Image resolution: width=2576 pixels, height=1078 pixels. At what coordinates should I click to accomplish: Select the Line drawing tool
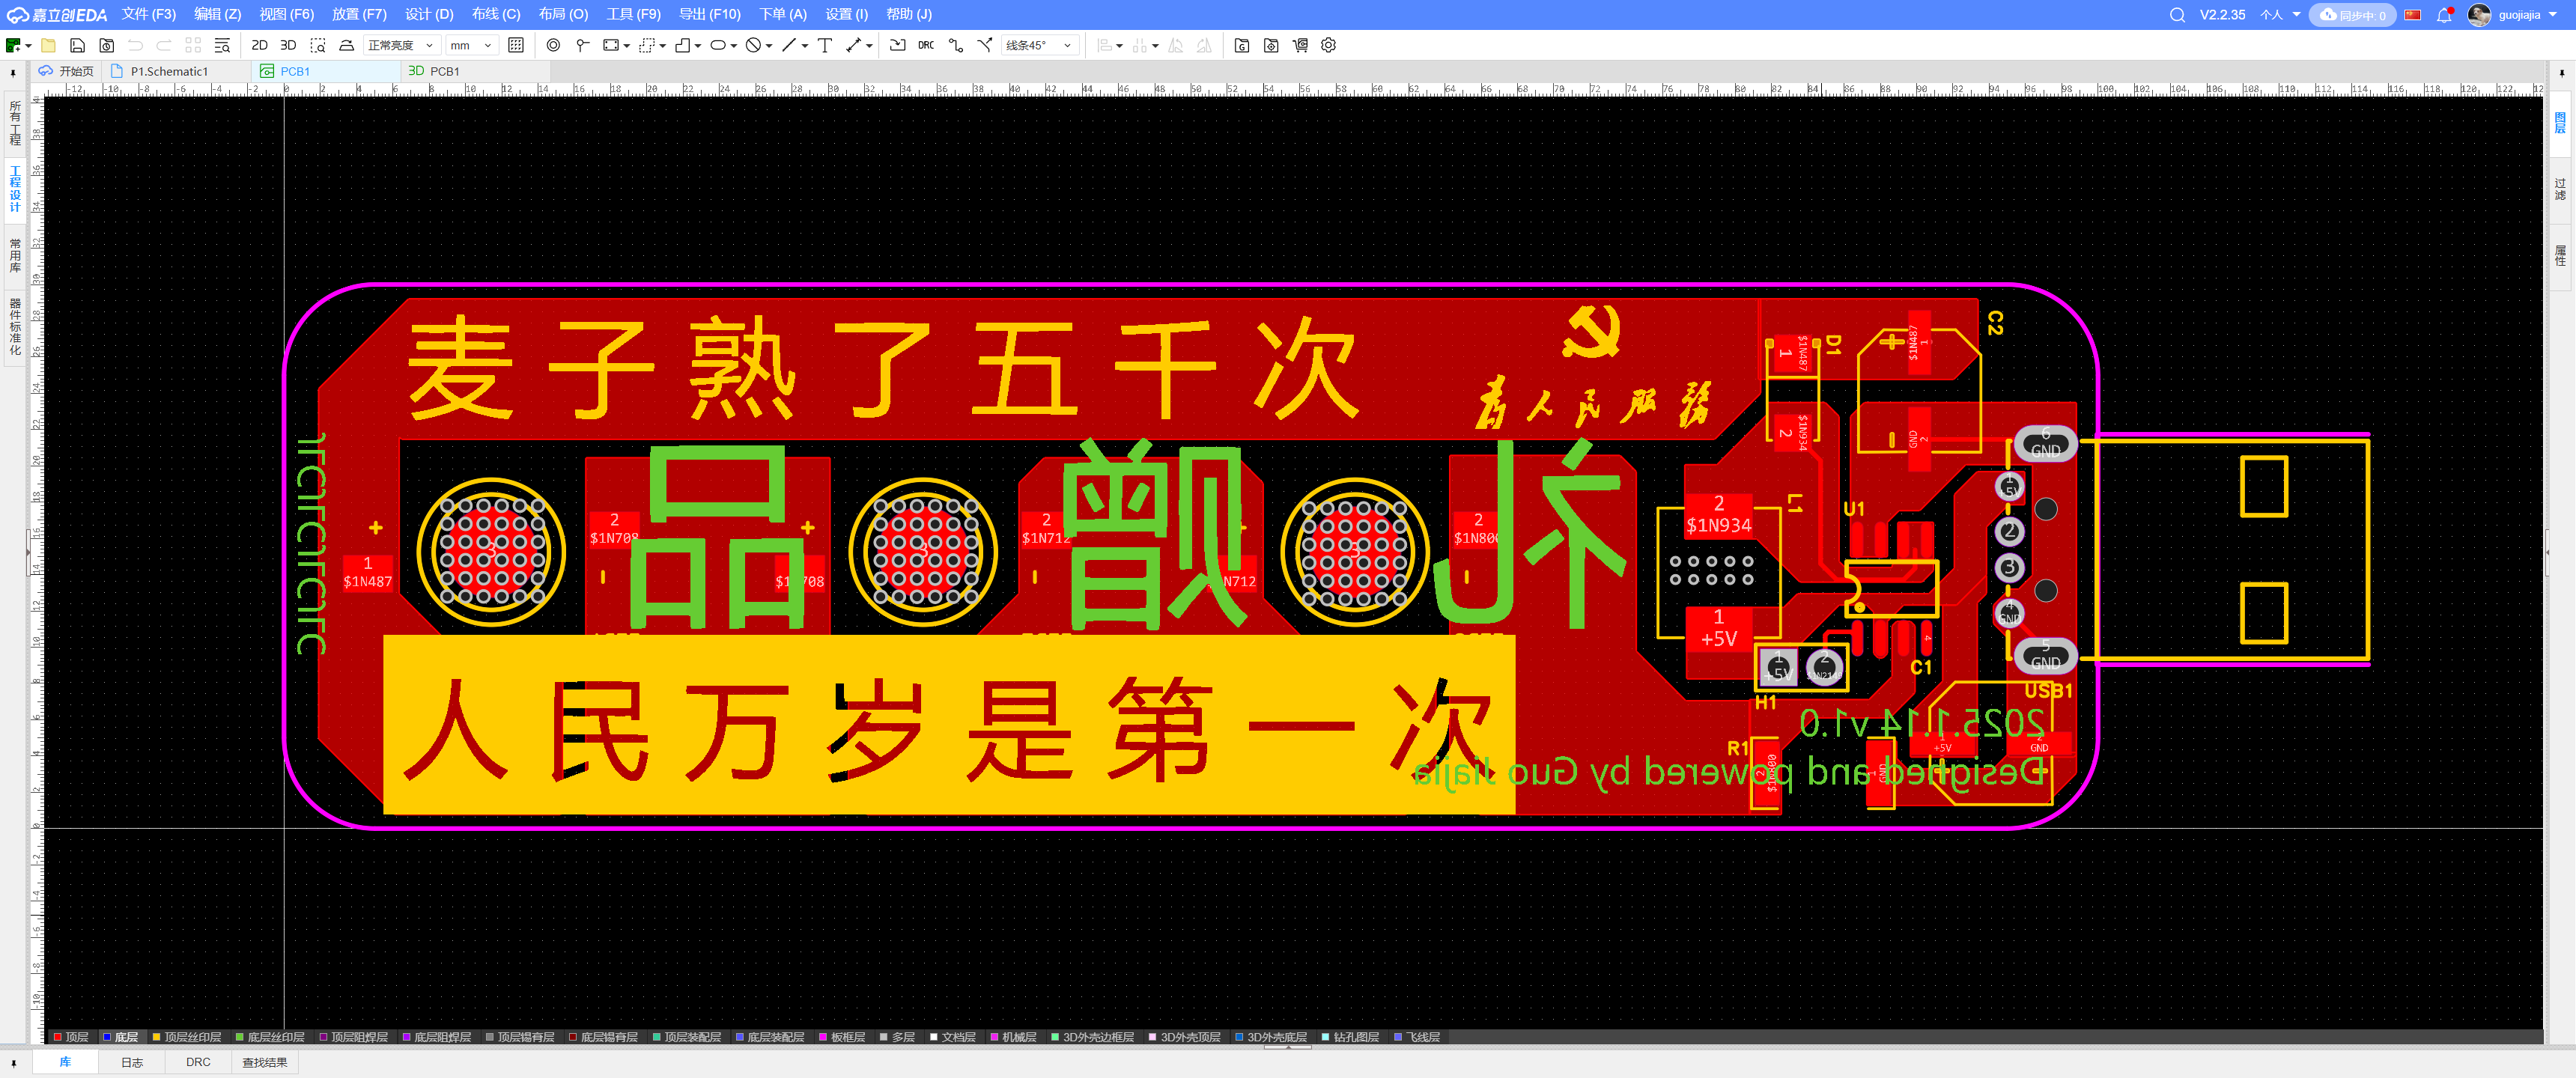pyautogui.click(x=789, y=45)
